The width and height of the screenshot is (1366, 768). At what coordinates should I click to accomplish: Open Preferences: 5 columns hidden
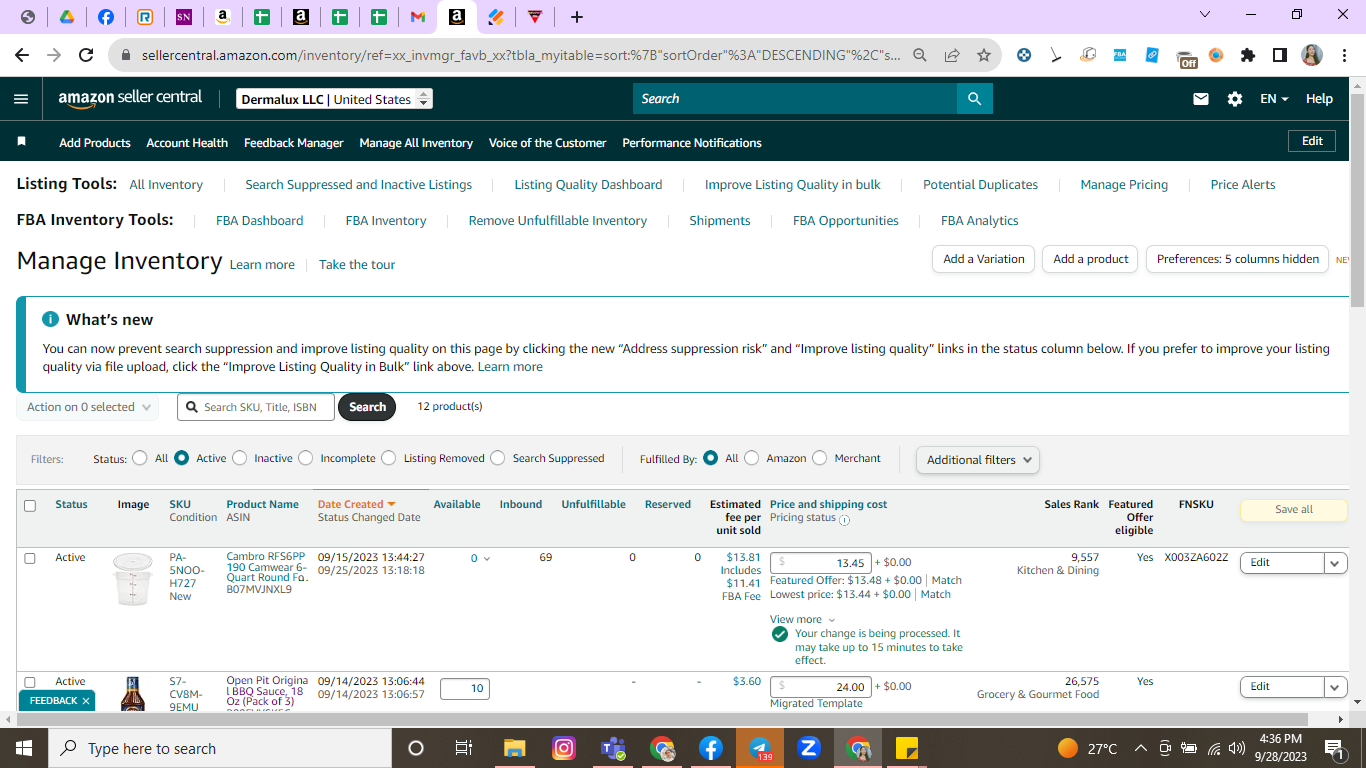coord(1238,259)
